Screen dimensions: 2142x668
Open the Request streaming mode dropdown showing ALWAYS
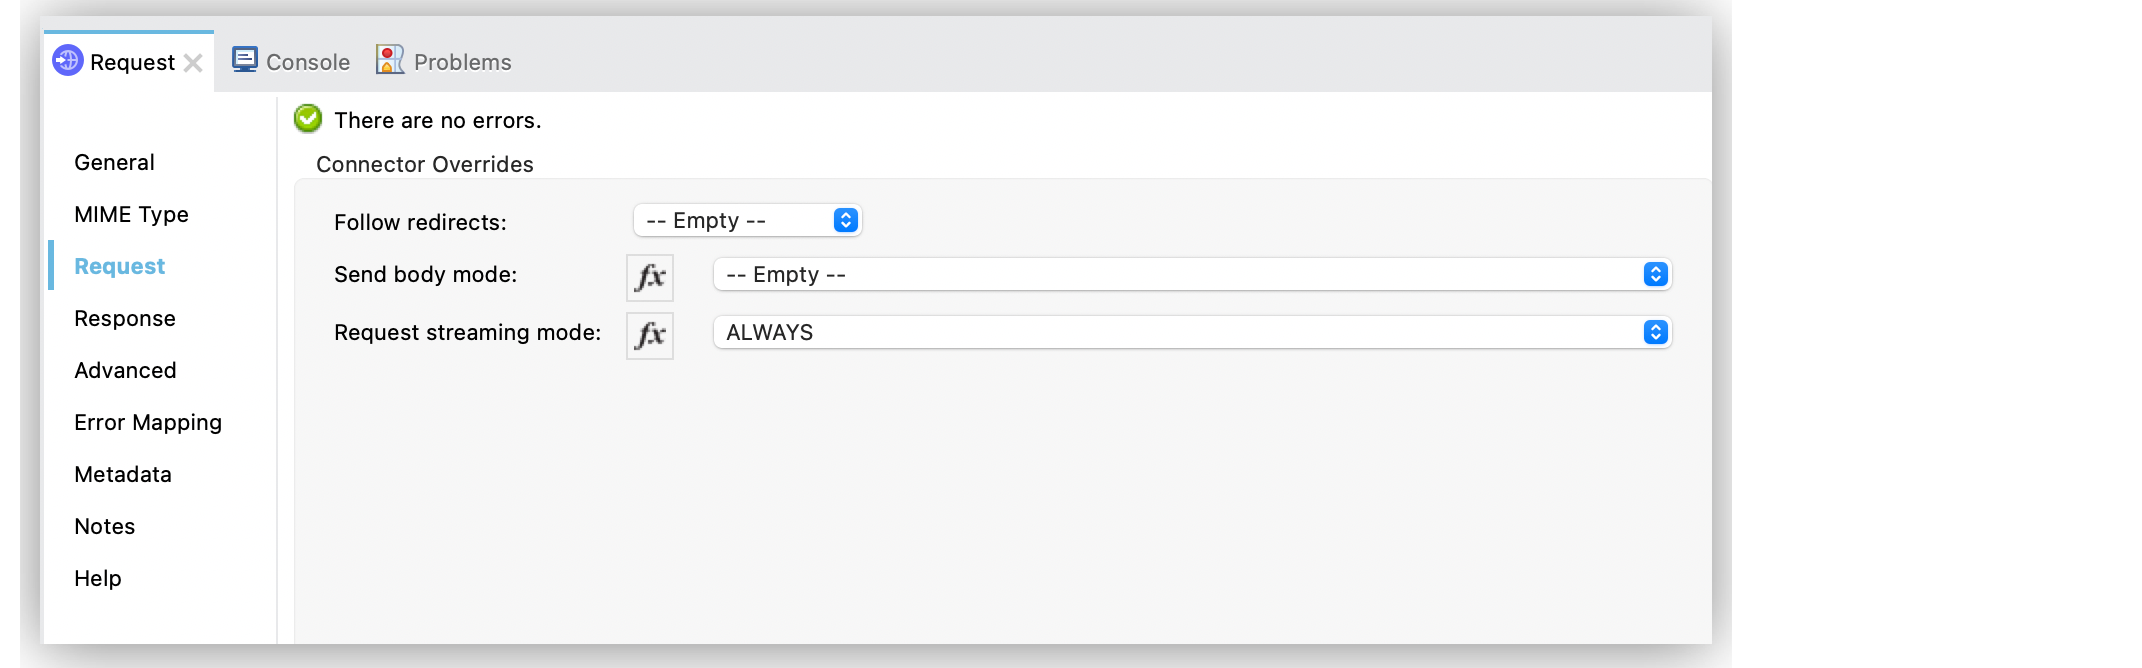pyautogui.click(x=1190, y=332)
